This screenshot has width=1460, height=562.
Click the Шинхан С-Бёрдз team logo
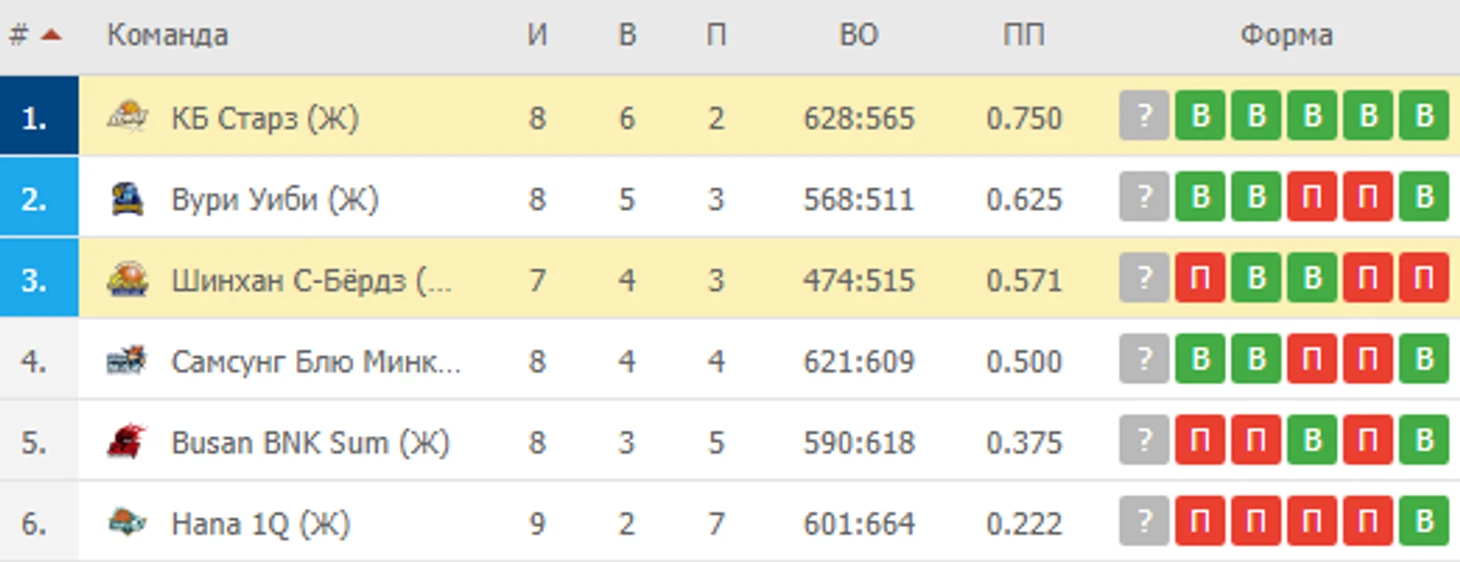tap(128, 280)
